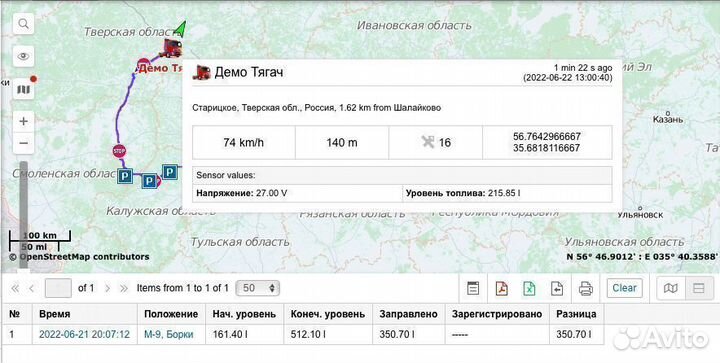Image resolution: width=720 pixels, height=363 pixels.
Task: Click the green direction arrow marker
Action: coord(181,29)
